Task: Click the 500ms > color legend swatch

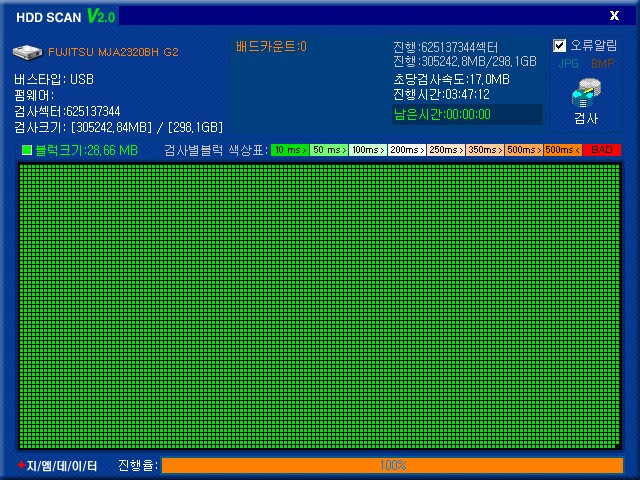Action: (524, 150)
